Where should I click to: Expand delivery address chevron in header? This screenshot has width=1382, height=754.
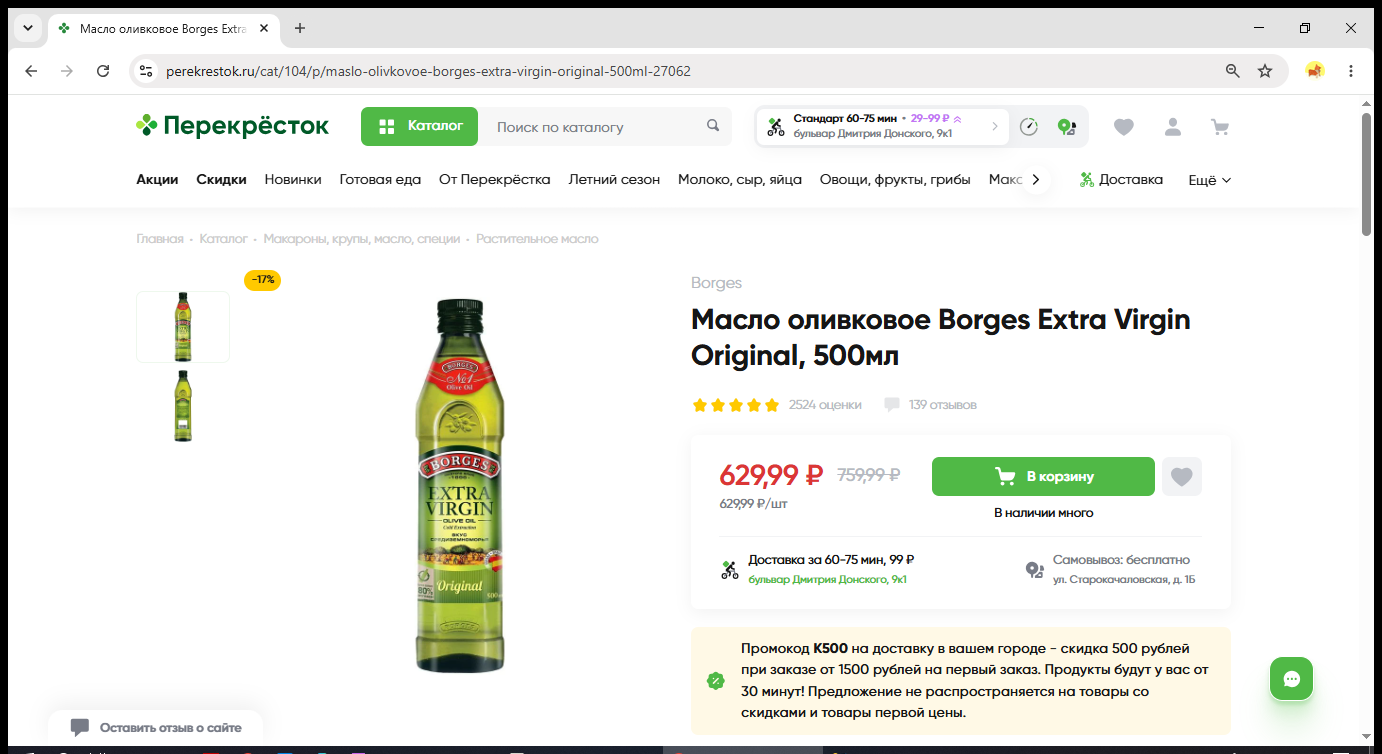point(995,126)
